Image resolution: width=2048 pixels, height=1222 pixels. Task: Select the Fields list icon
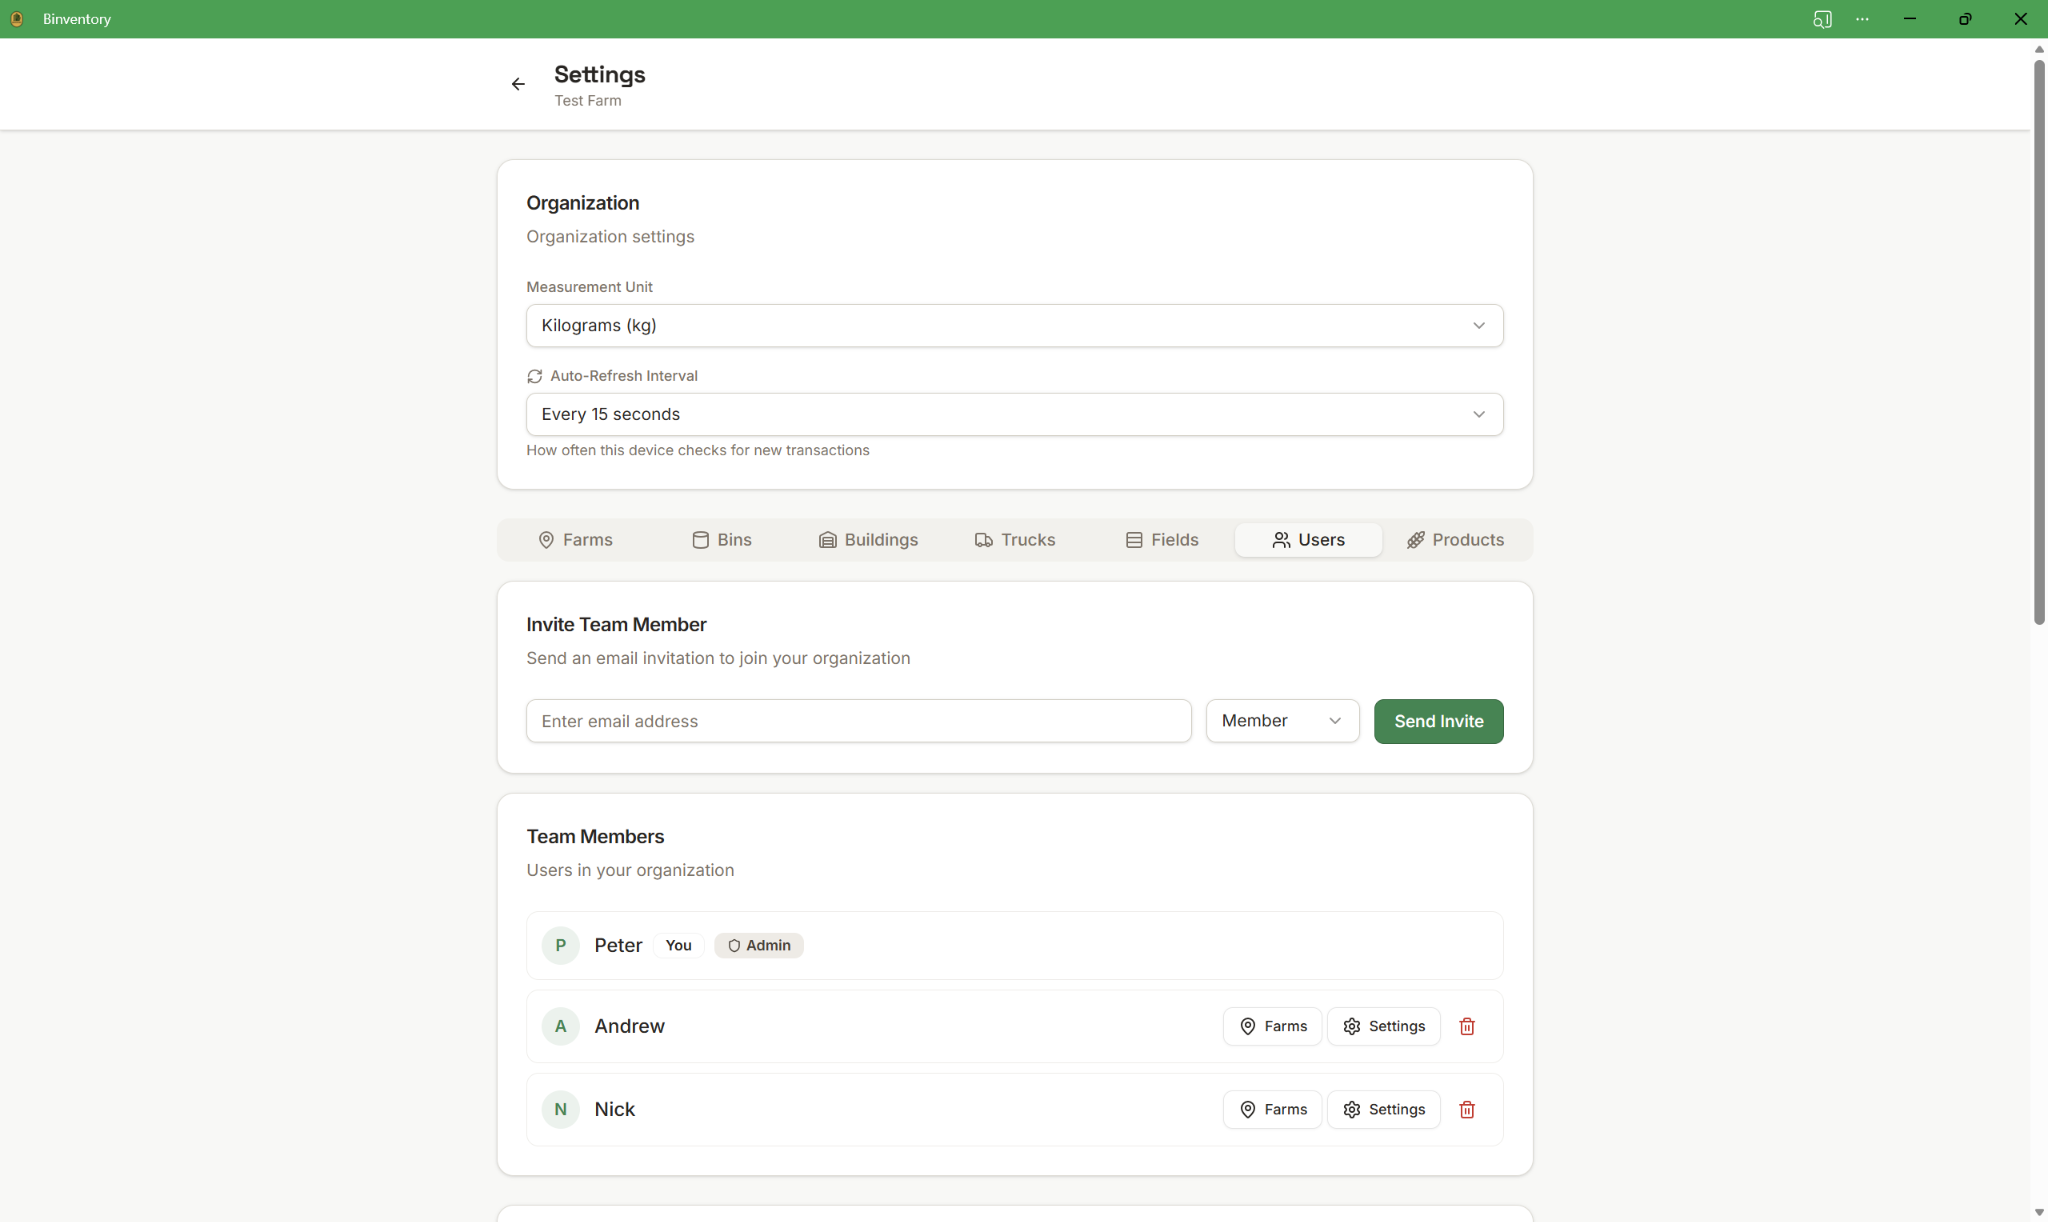1133,539
